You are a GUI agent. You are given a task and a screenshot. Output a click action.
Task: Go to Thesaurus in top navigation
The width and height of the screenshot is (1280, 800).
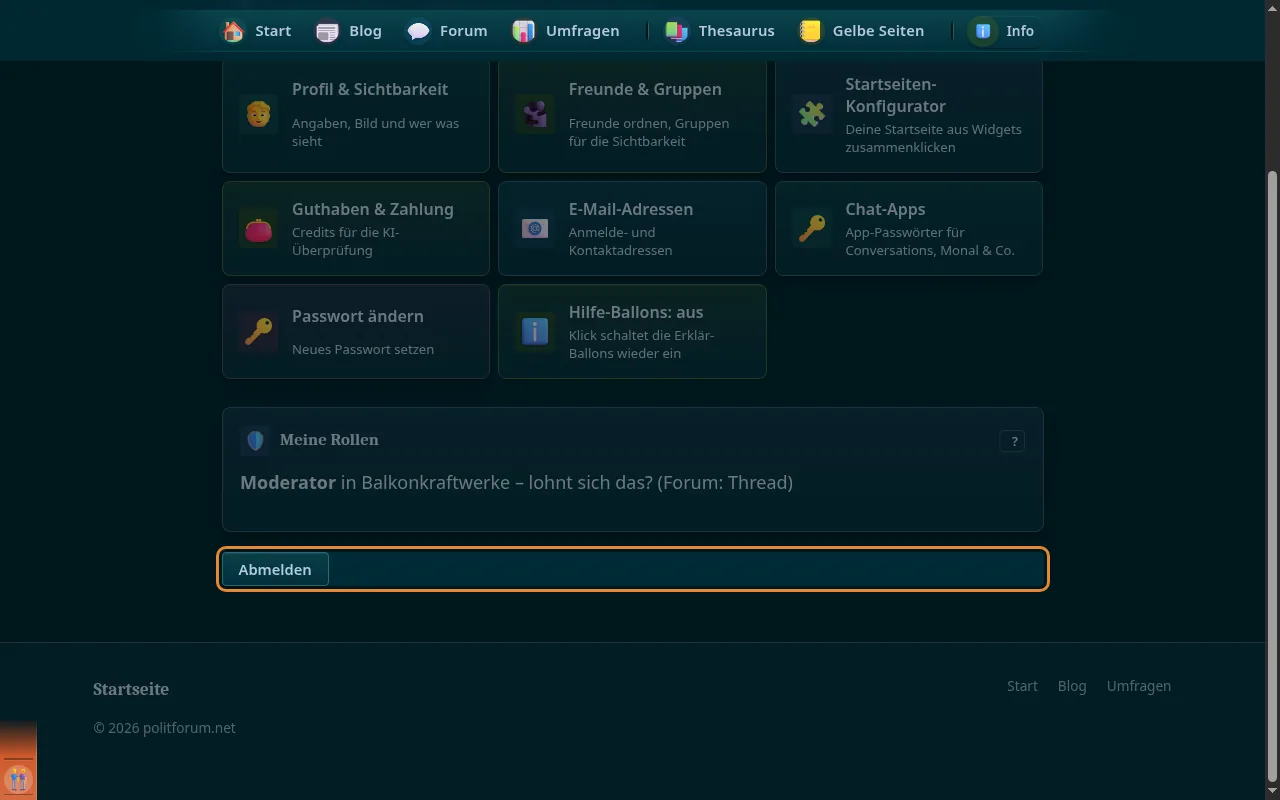tap(720, 31)
